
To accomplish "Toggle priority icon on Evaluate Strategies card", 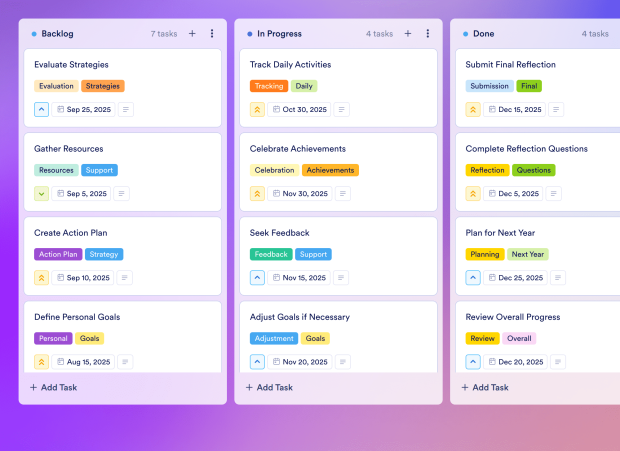I will (x=41, y=109).
